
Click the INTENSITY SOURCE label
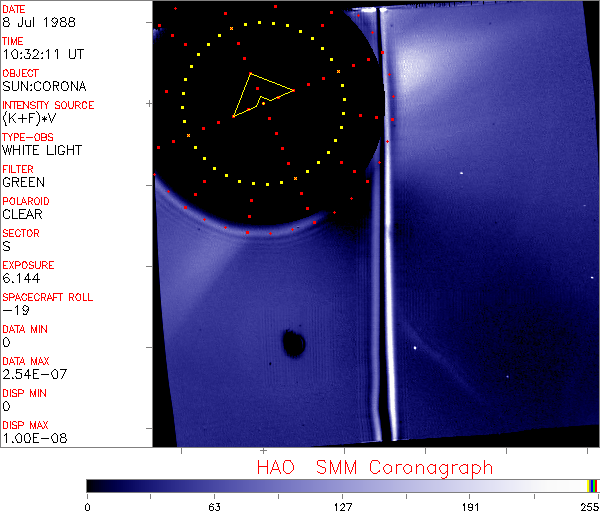point(48,105)
